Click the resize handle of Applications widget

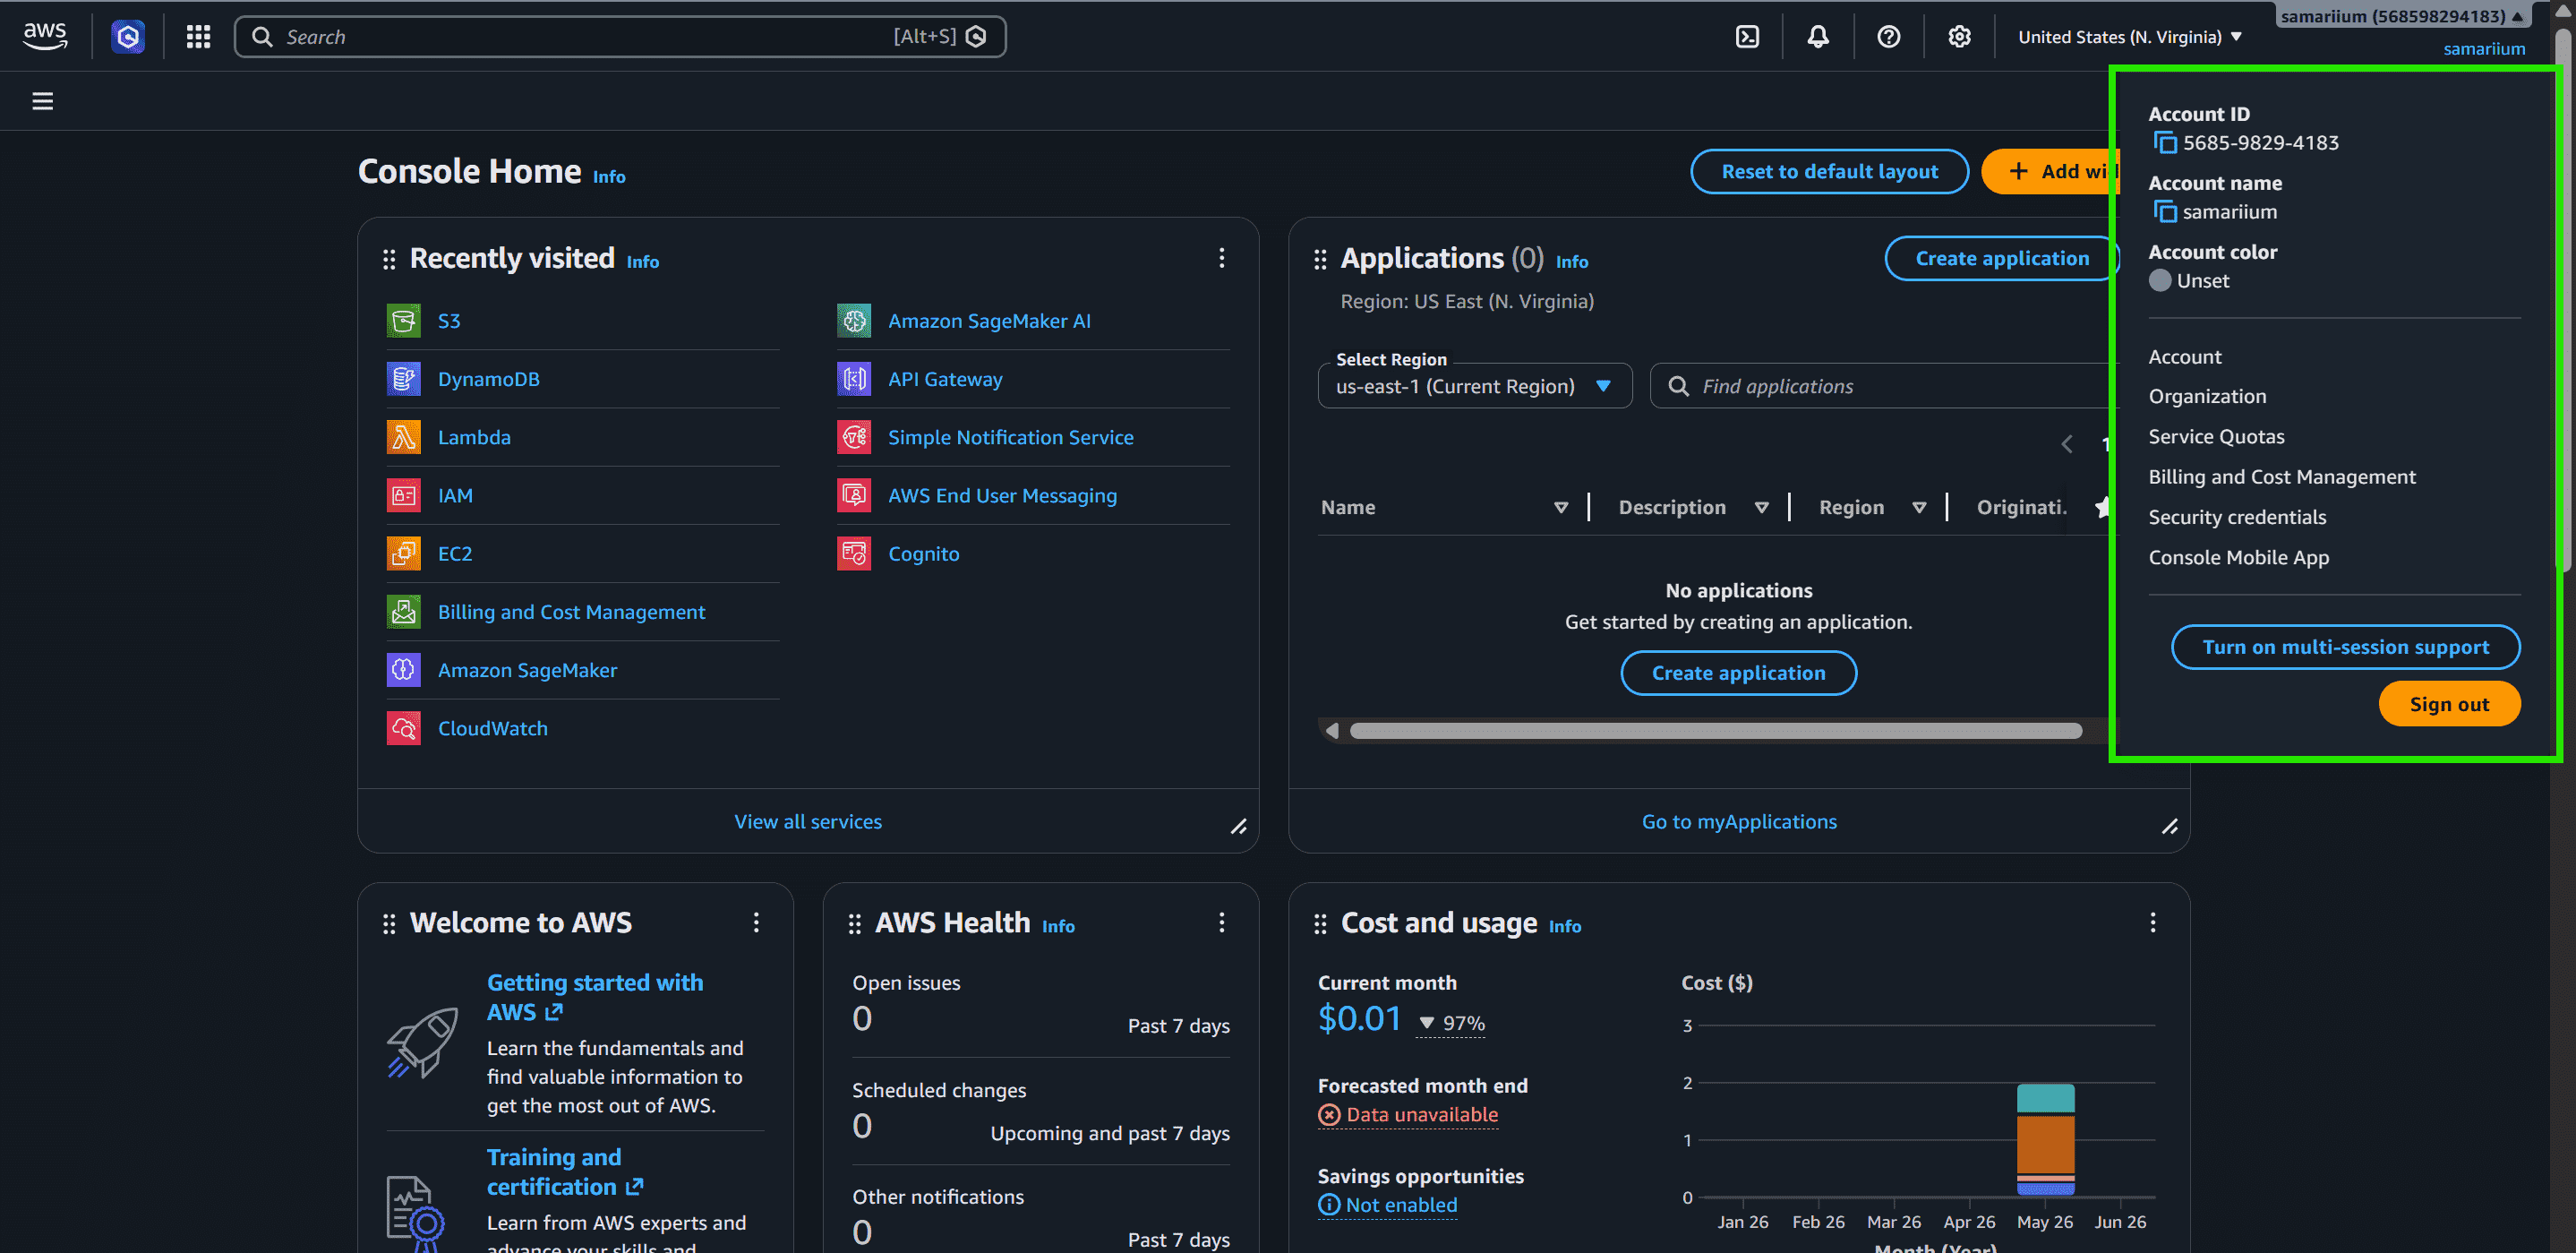(2169, 827)
